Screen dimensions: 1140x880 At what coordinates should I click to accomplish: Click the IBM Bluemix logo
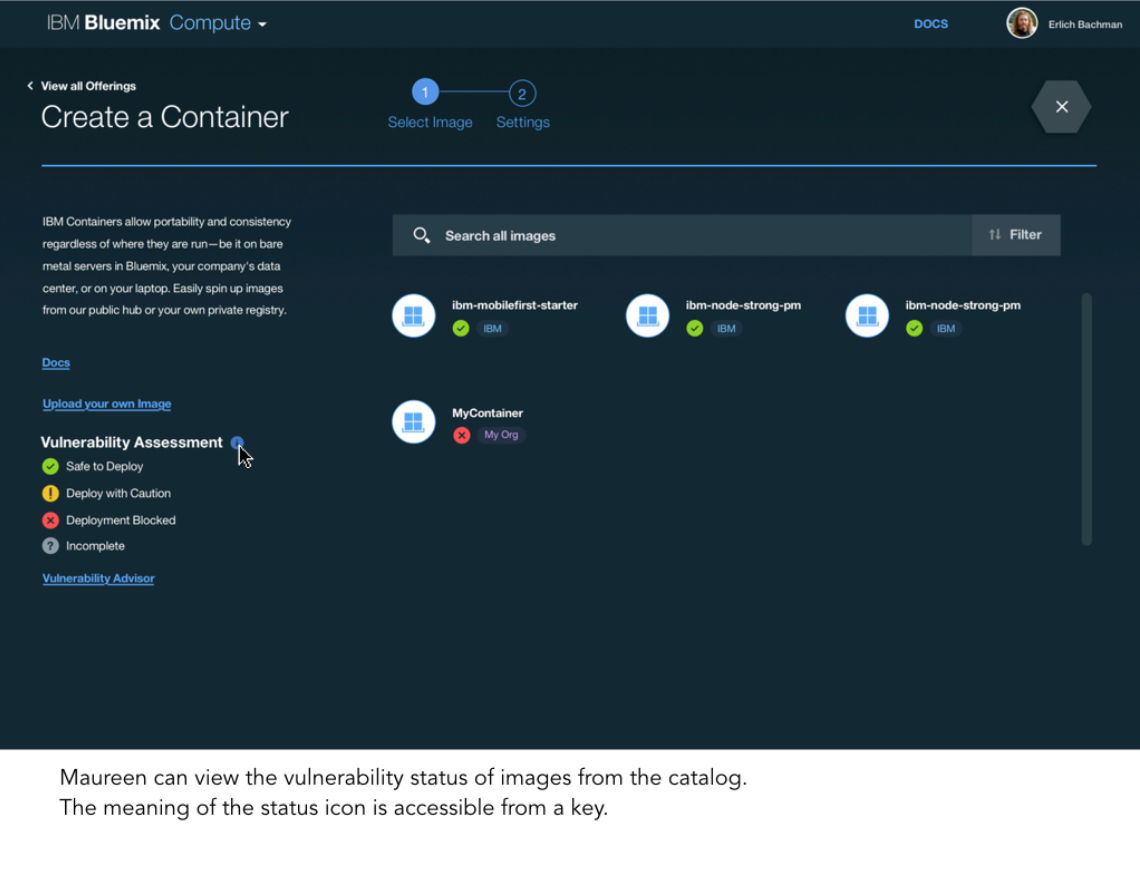103,23
